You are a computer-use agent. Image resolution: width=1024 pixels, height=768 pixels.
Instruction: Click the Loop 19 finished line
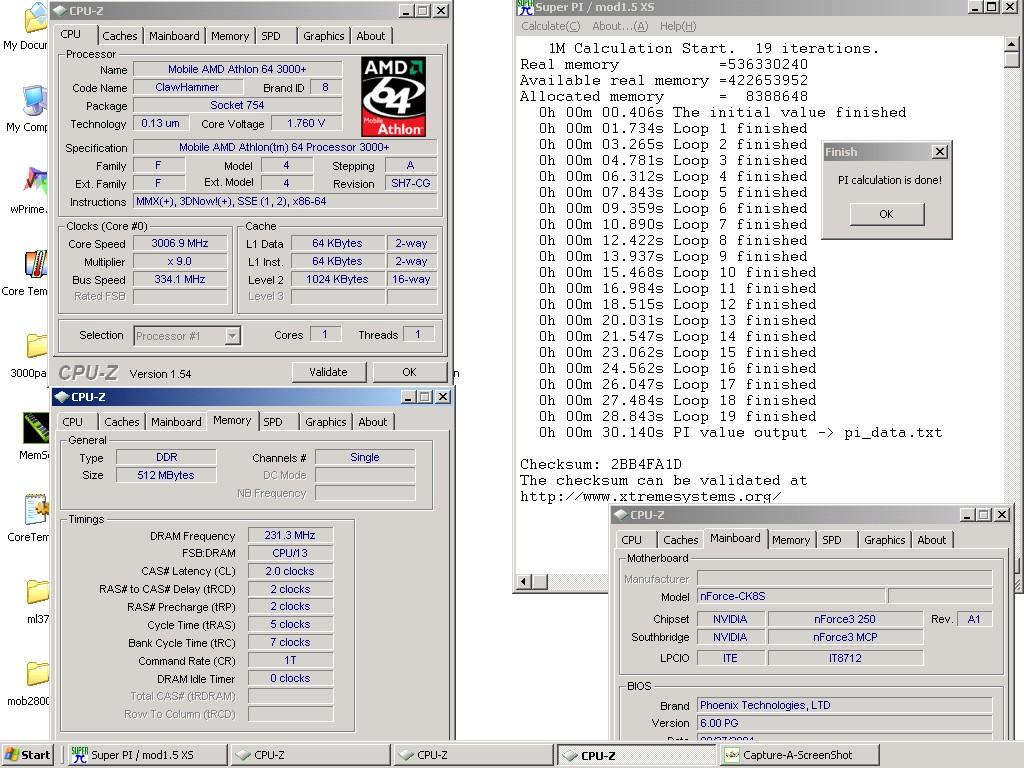[x=677, y=416]
